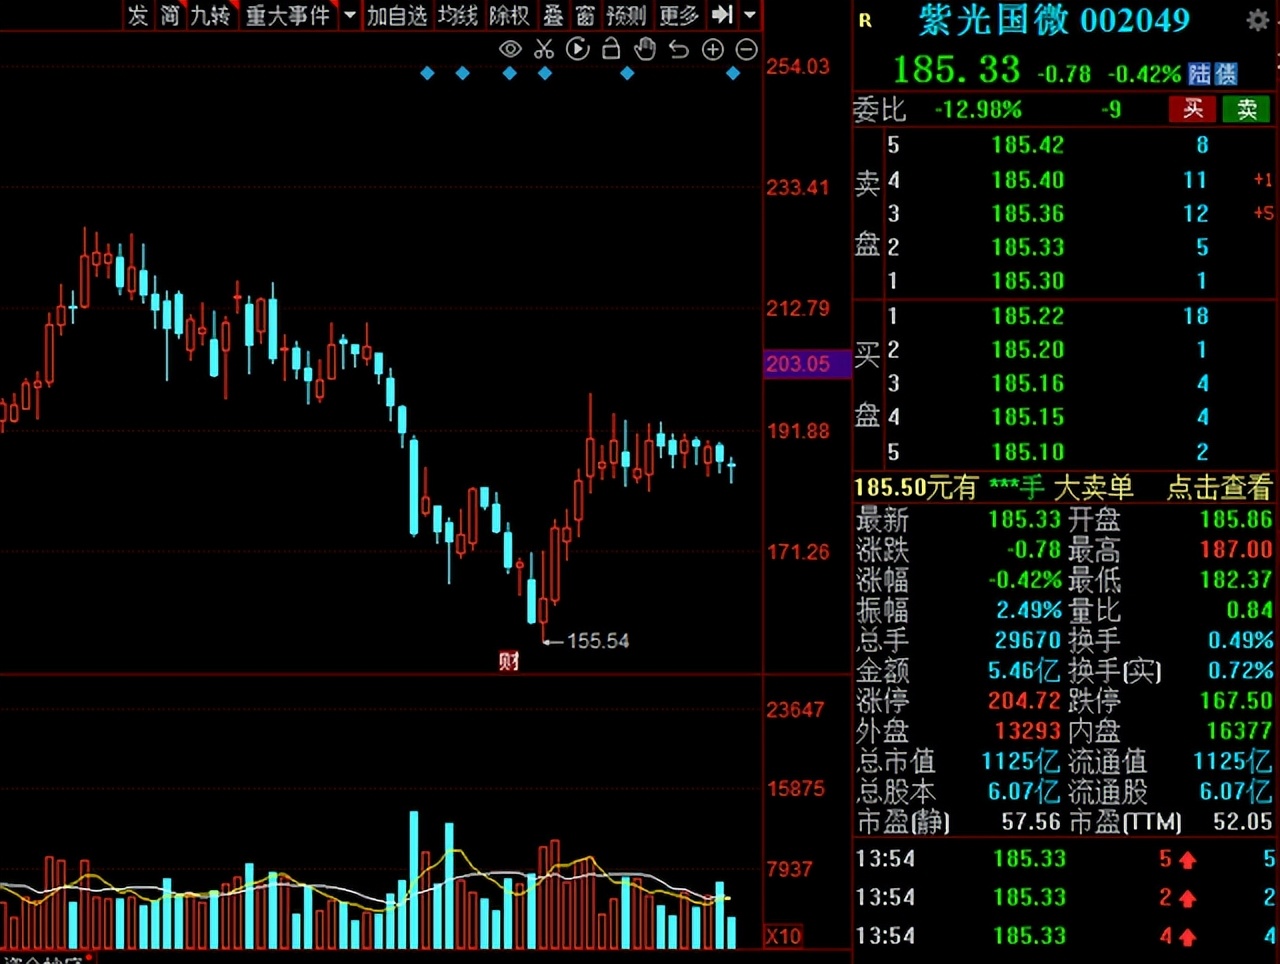The image size is (1280, 964).
Task: Select the scissors cut tool
Action: point(544,49)
